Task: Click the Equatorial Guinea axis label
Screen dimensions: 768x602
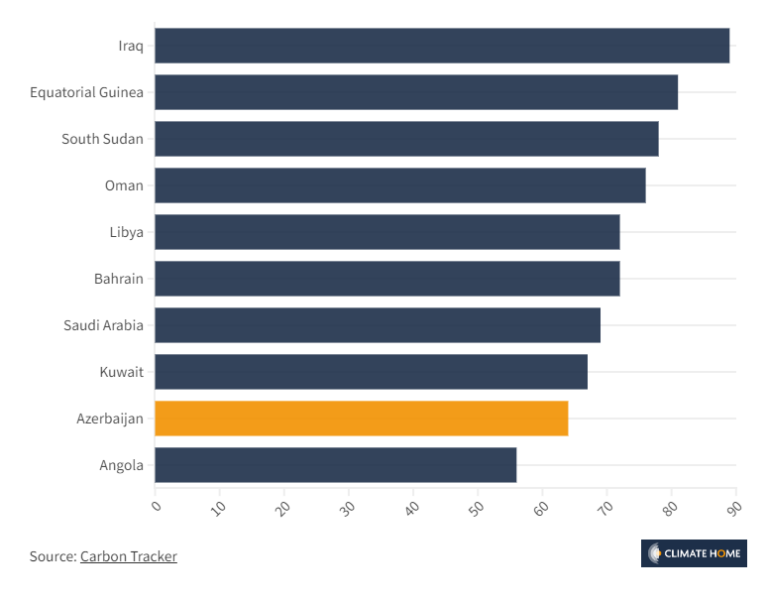Action: (87, 92)
